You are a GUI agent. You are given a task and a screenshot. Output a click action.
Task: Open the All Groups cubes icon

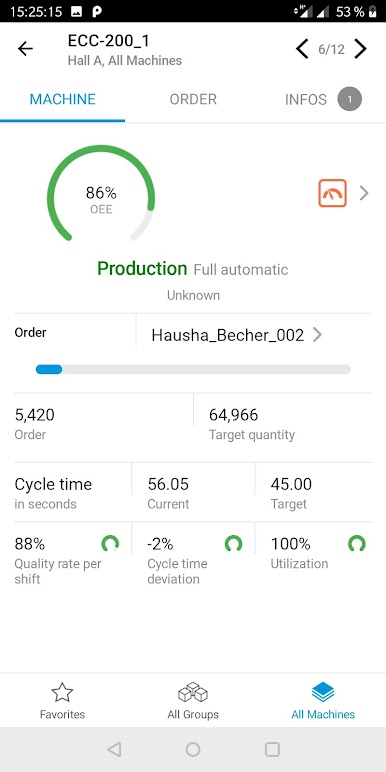[x=193, y=692]
